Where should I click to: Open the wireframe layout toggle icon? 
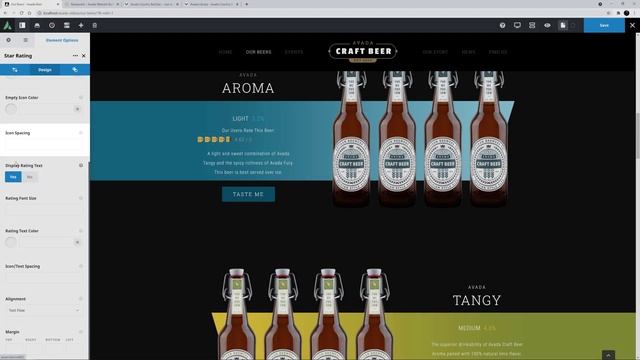click(x=532, y=25)
